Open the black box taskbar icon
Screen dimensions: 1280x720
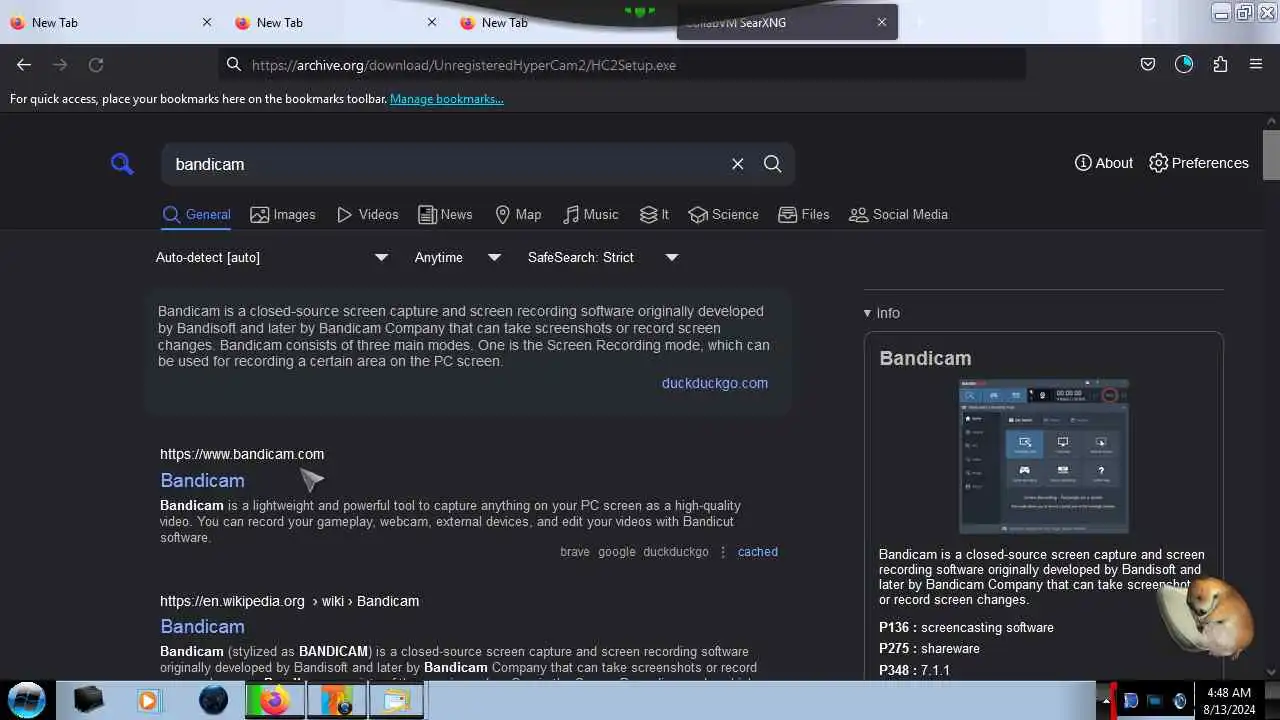click(88, 701)
